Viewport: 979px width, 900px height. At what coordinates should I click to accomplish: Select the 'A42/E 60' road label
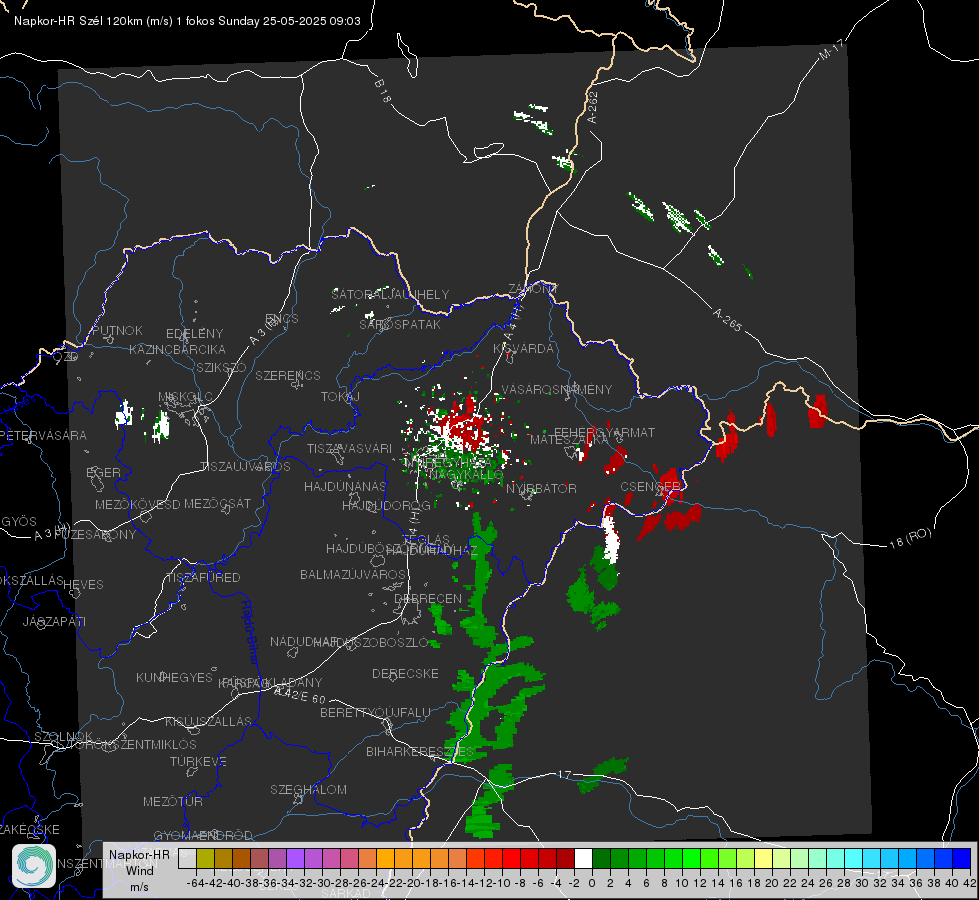pyautogui.click(x=300, y=694)
